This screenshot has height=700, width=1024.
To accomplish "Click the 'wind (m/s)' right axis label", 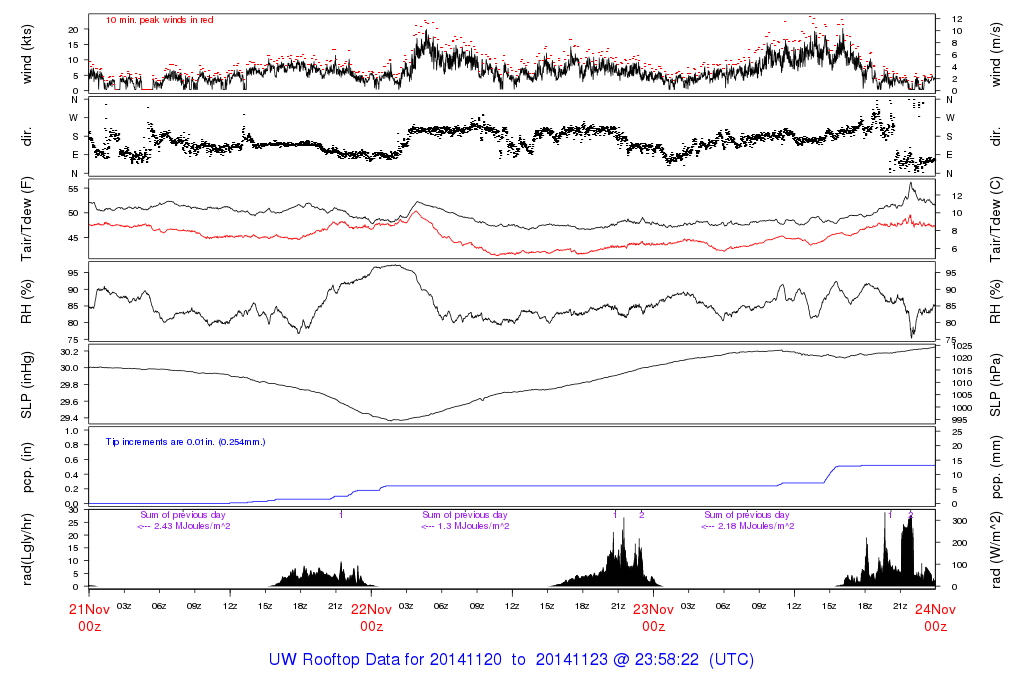I will point(995,54).
